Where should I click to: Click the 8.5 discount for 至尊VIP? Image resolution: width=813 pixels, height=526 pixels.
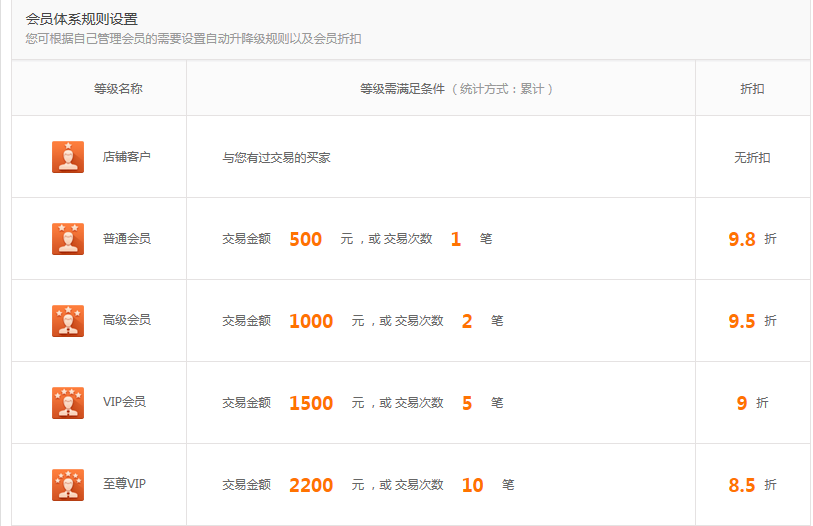click(742, 485)
